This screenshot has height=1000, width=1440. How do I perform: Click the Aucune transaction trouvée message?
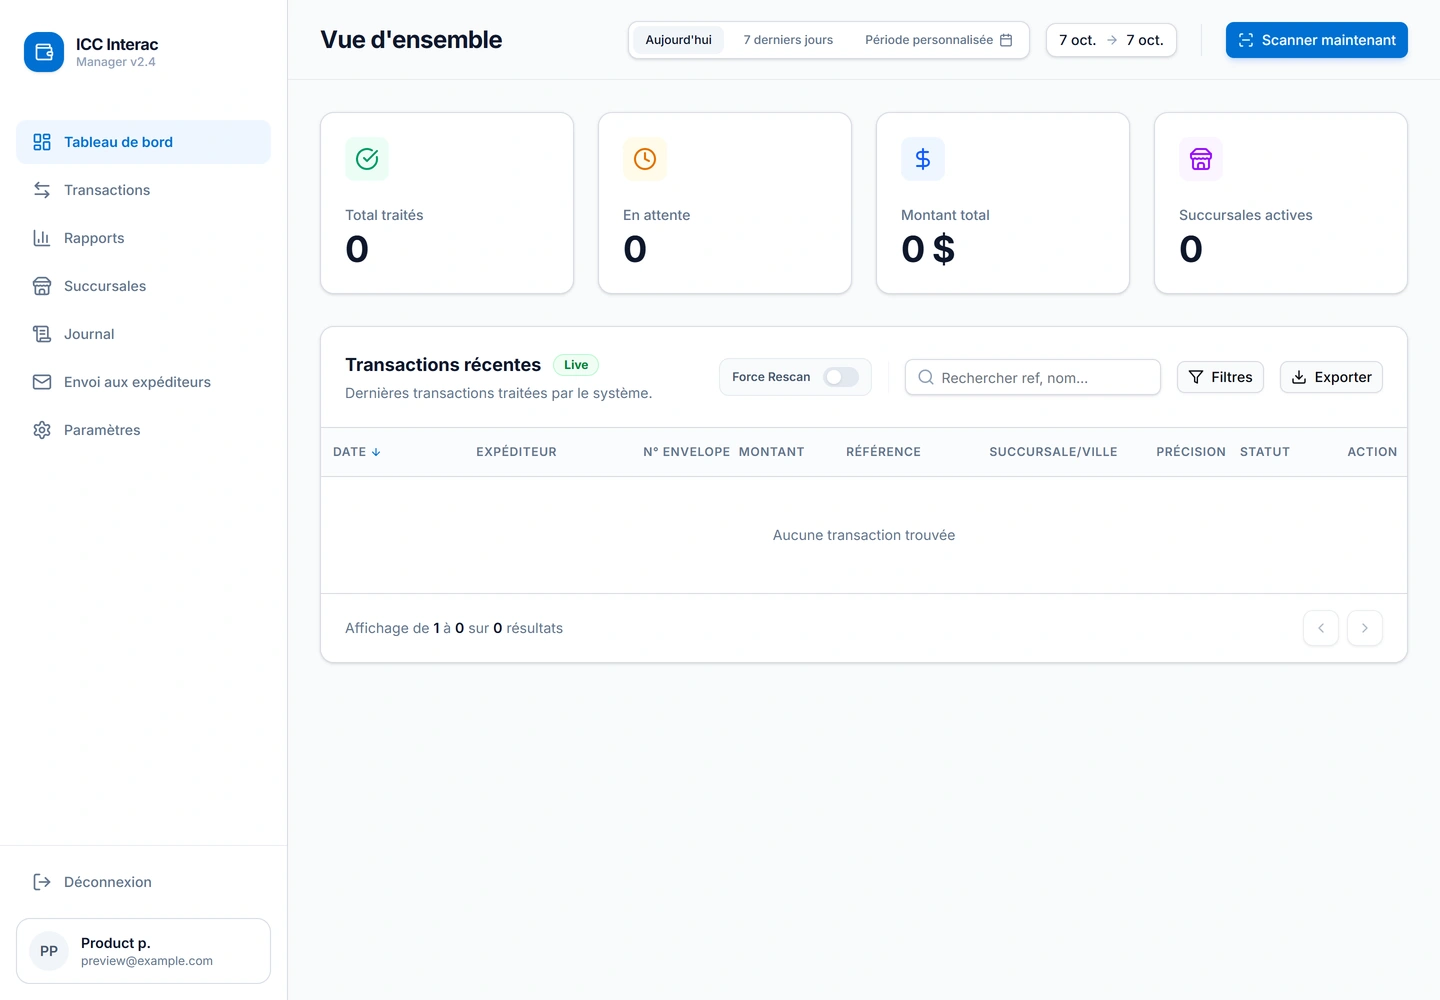(x=864, y=535)
